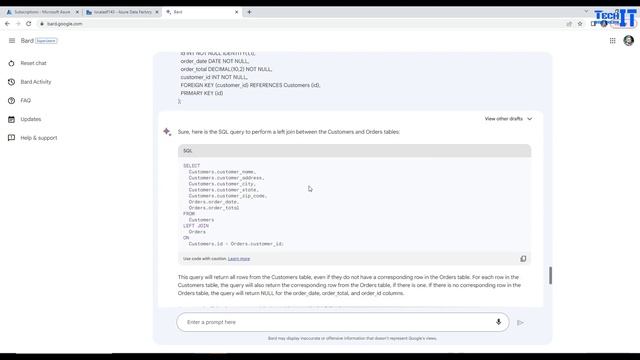Viewport: 640px width, 360px height.
Task: Click the Learn more link
Action: pos(239,259)
